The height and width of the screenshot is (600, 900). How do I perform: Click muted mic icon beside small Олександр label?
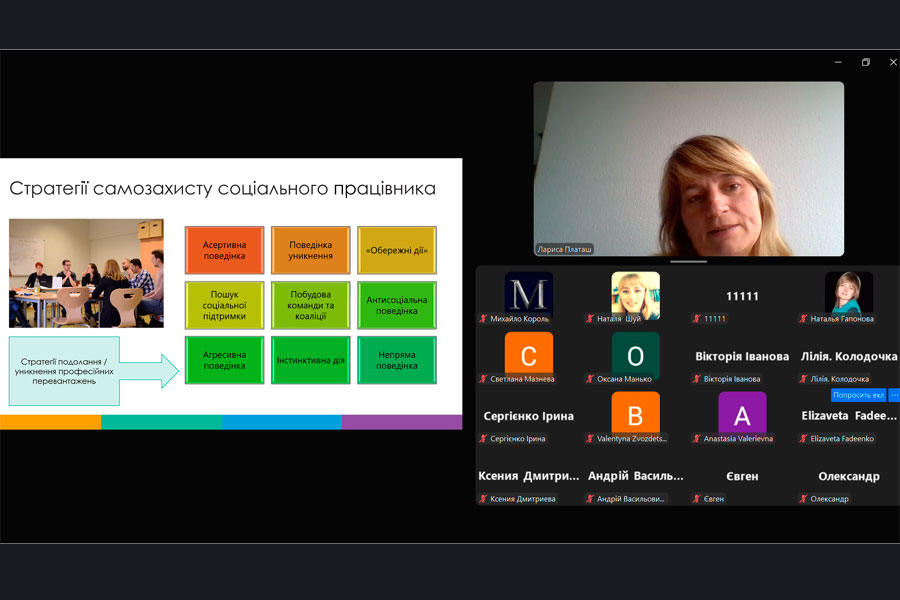tap(804, 499)
